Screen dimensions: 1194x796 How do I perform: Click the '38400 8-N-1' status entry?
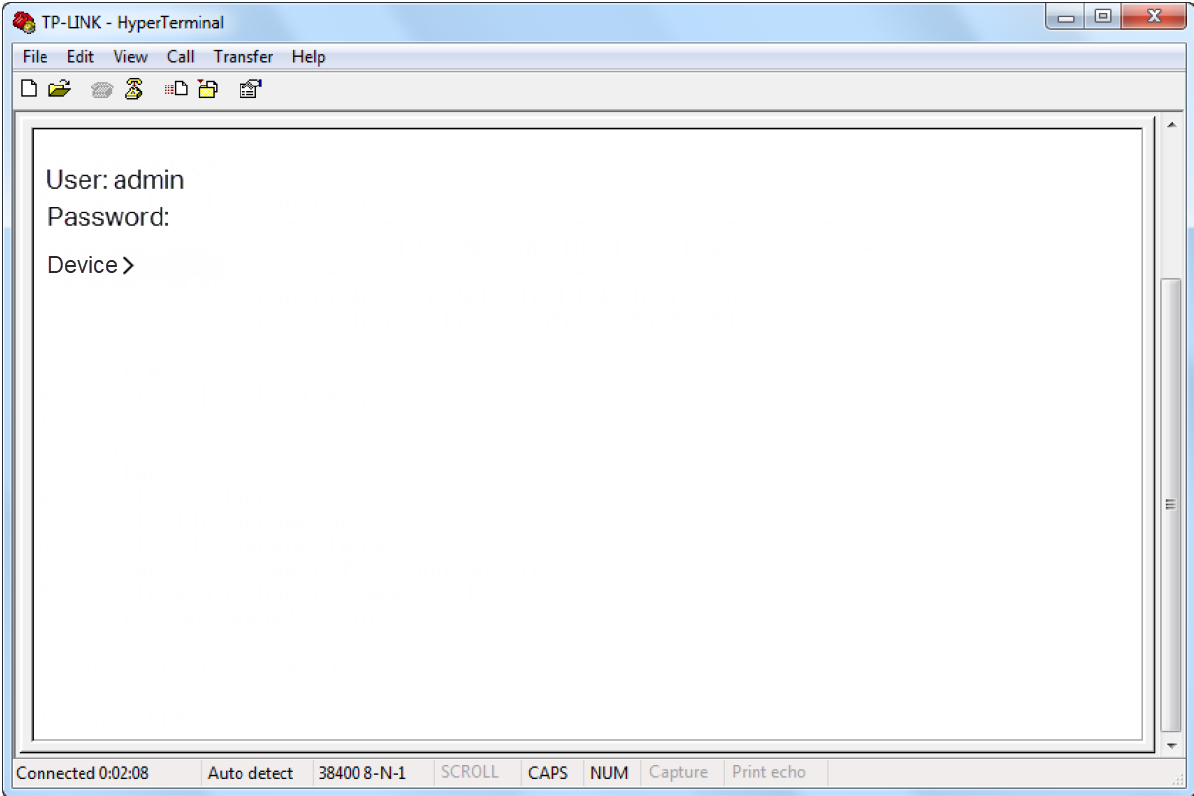[362, 773]
